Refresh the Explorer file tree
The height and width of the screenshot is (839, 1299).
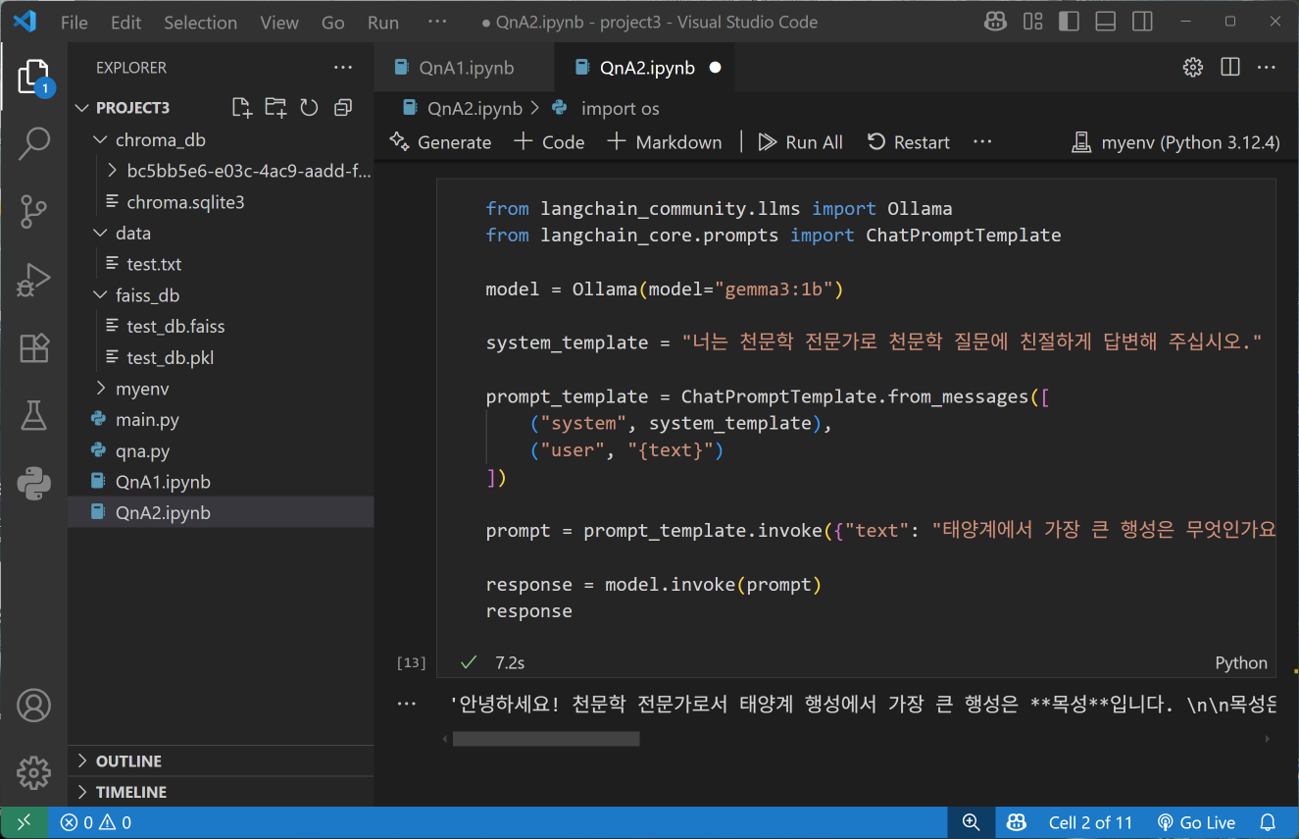309,107
